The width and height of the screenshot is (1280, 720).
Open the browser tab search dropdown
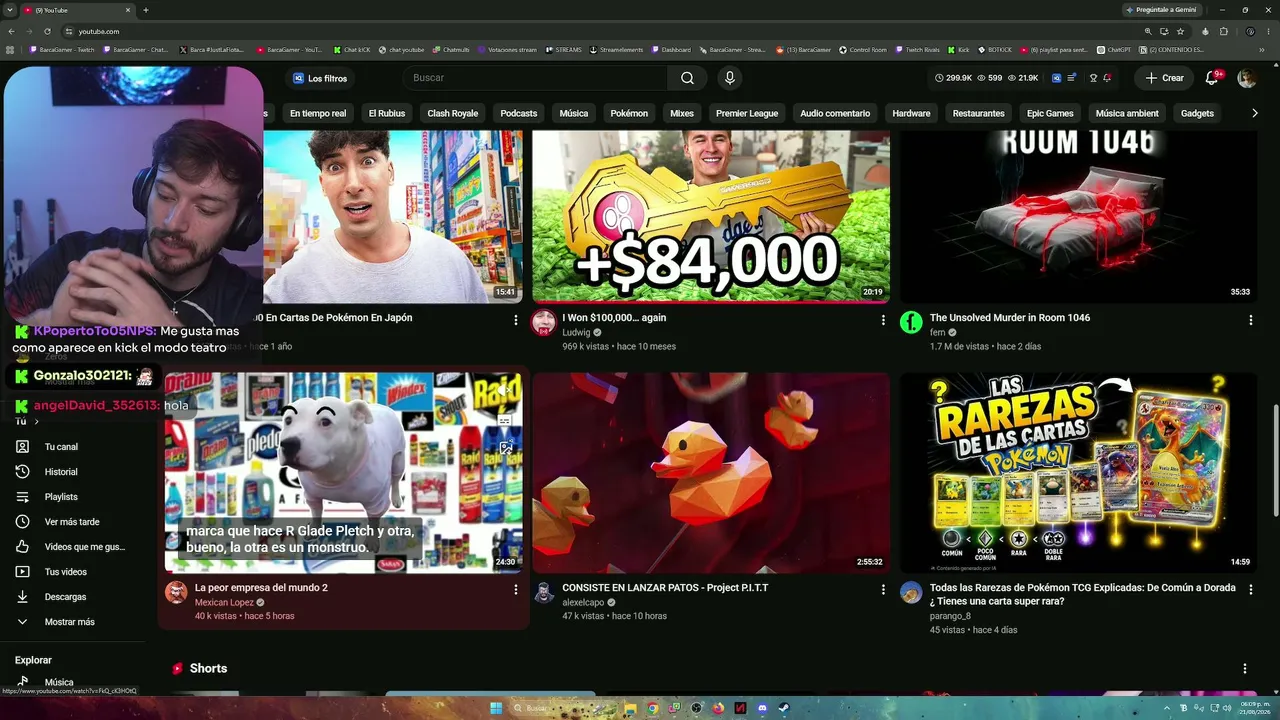pos(10,10)
